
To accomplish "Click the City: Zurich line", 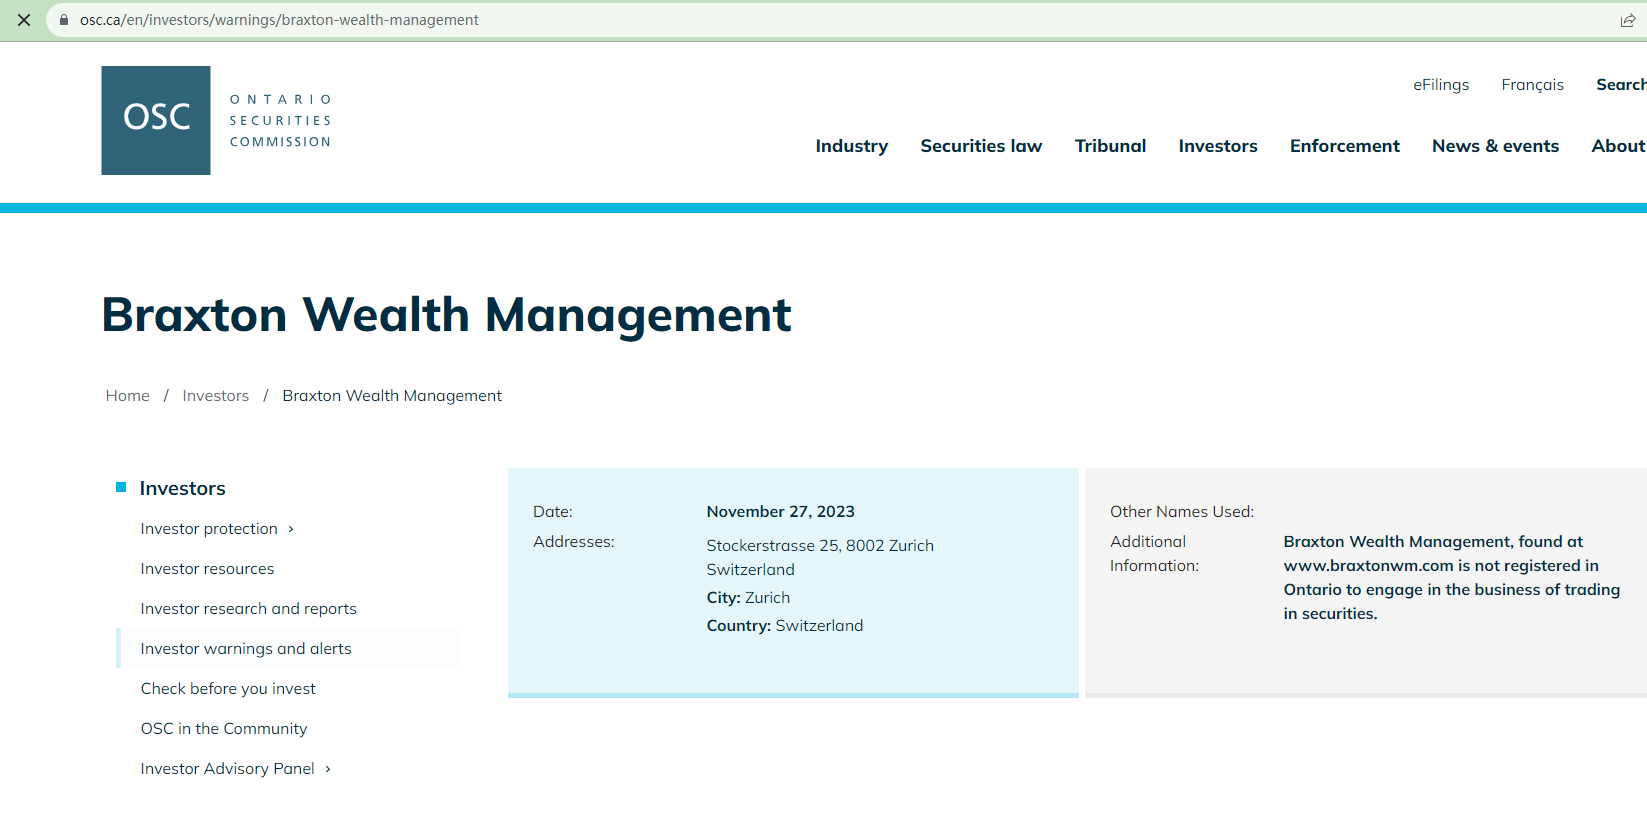I will 748,598.
